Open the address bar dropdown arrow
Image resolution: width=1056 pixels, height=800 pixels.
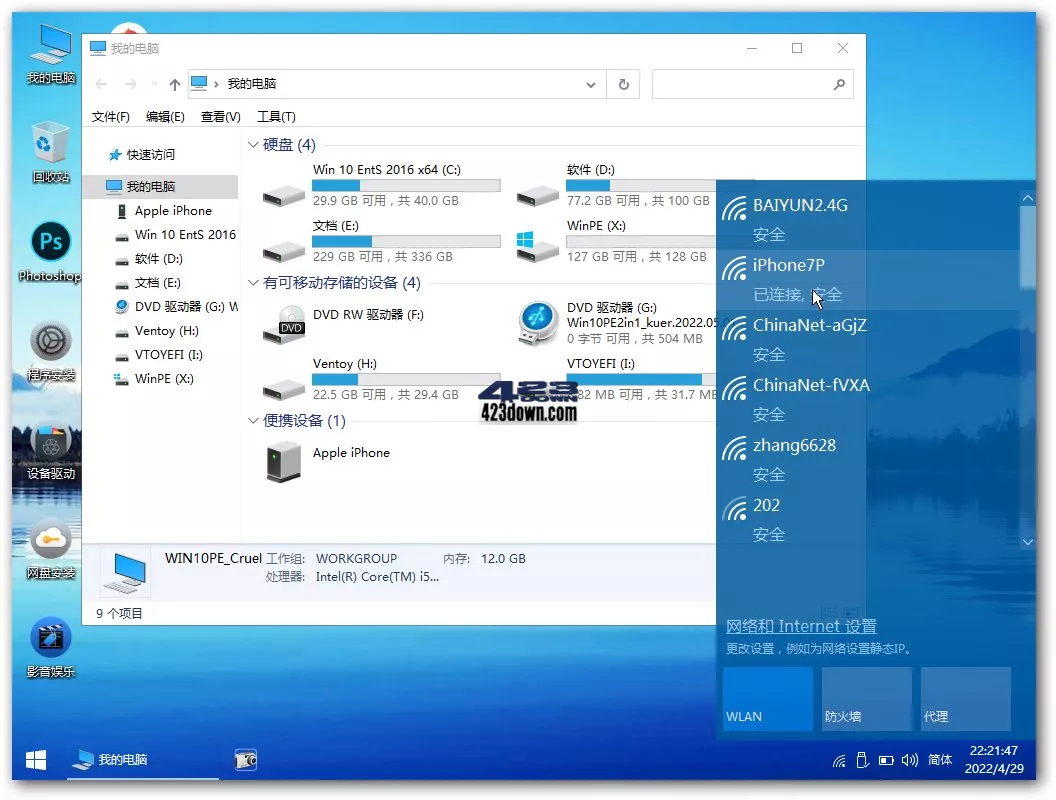pos(591,84)
